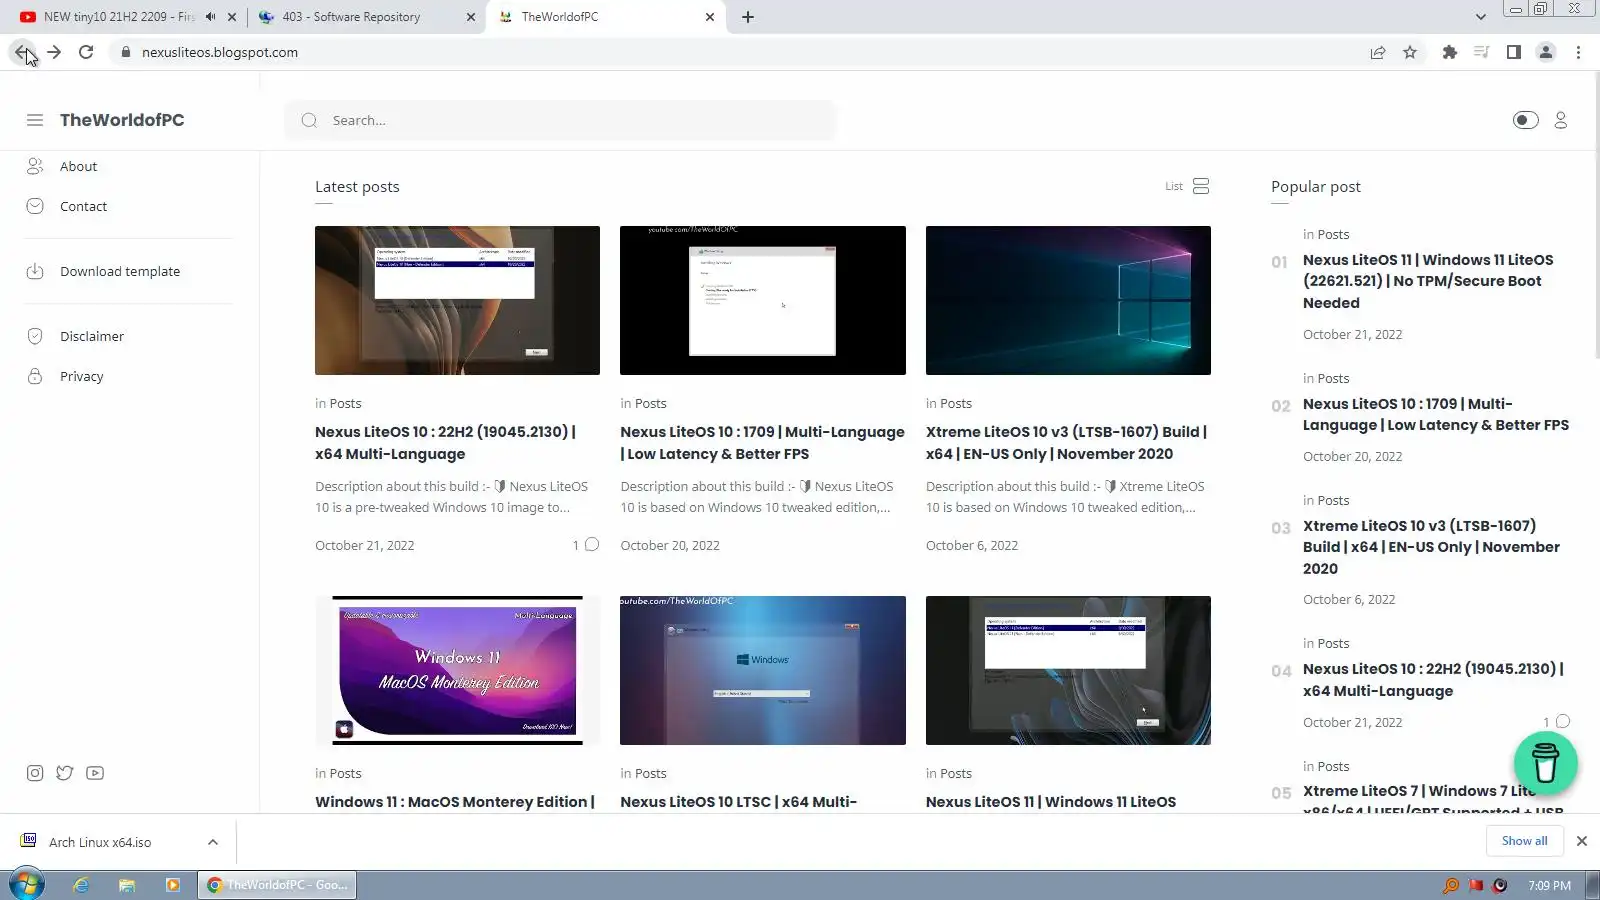The image size is (1600, 900).
Task: Open the Chrome extensions puzzle icon
Action: coord(1449,52)
